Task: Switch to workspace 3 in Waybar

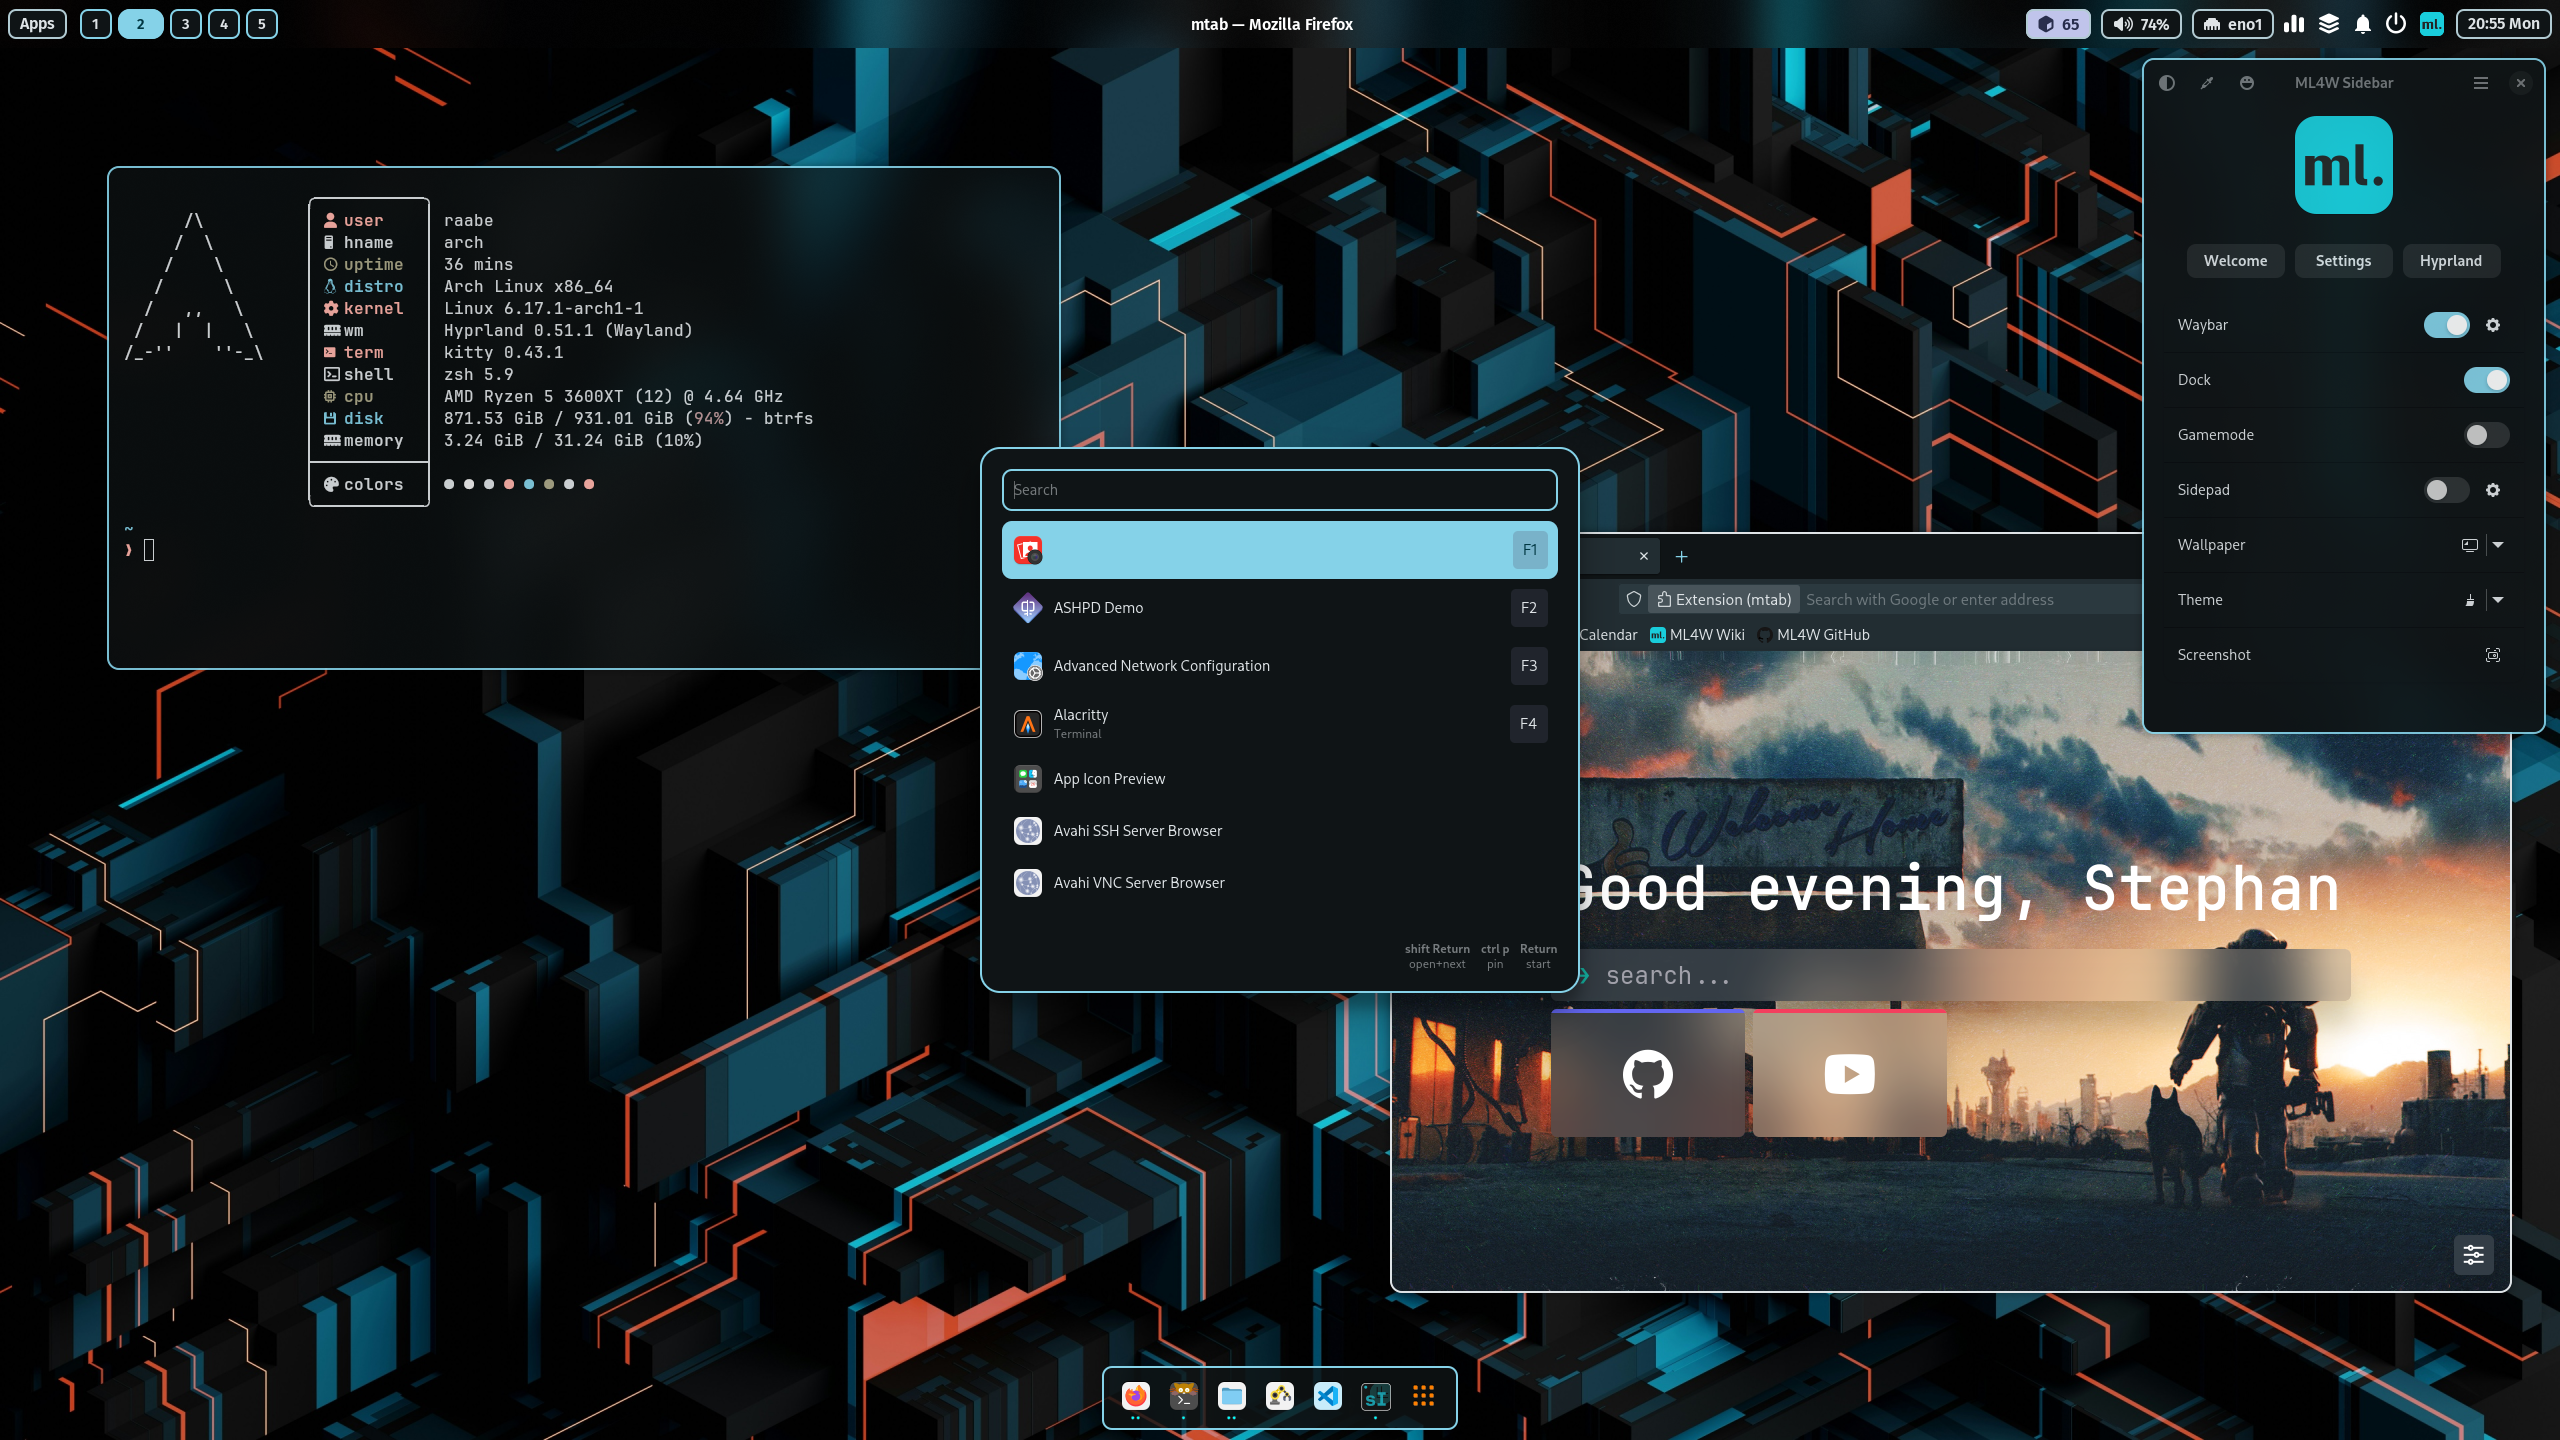Action: click(x=185, y=24)
